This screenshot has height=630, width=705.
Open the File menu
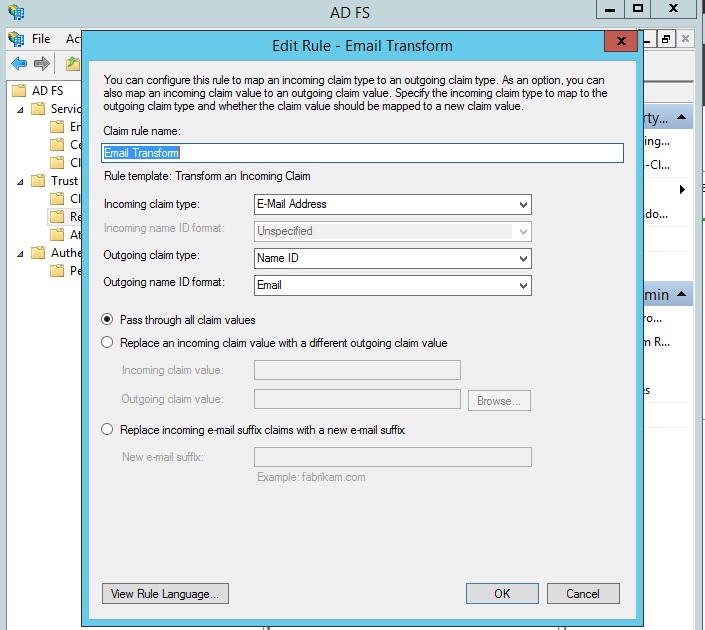click(41, 39)
